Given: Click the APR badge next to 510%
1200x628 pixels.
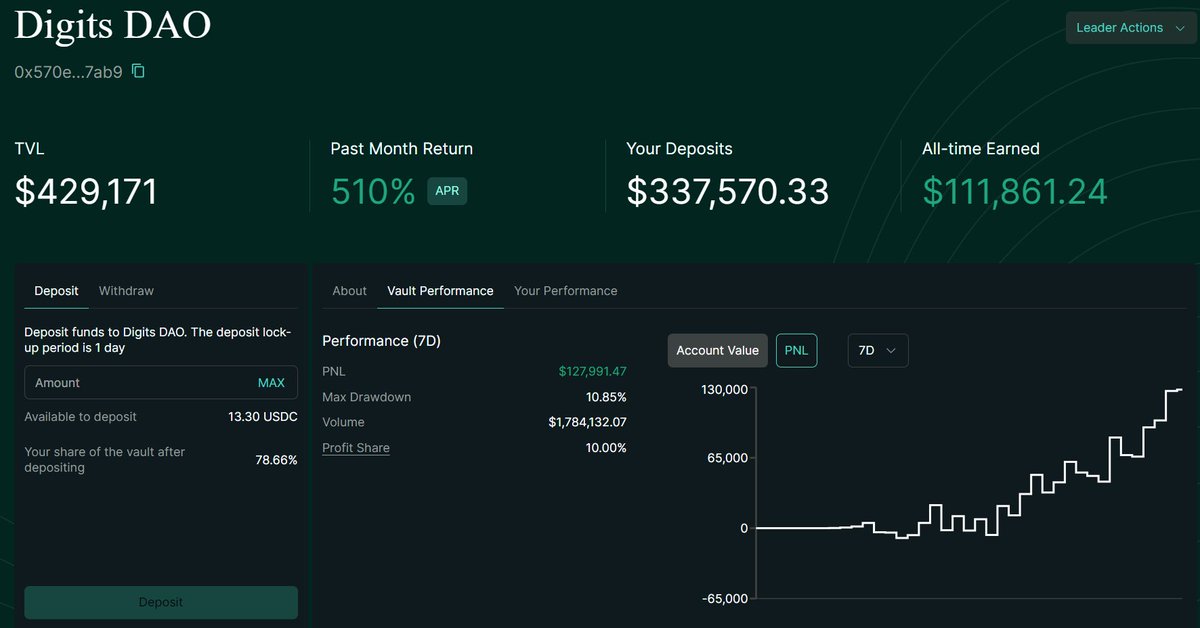Looking at the screenshot, I should pyautogui.click(x=447, y=191).
